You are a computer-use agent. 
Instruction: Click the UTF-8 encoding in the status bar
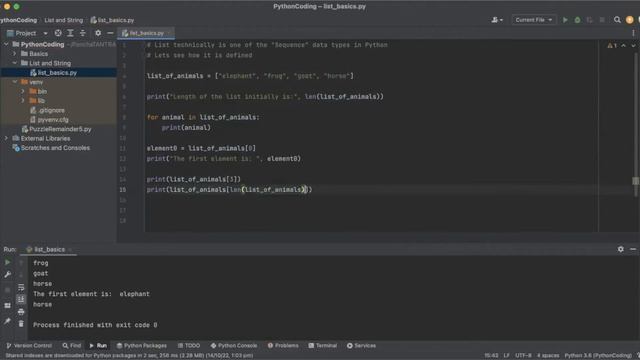pos(523,356)
